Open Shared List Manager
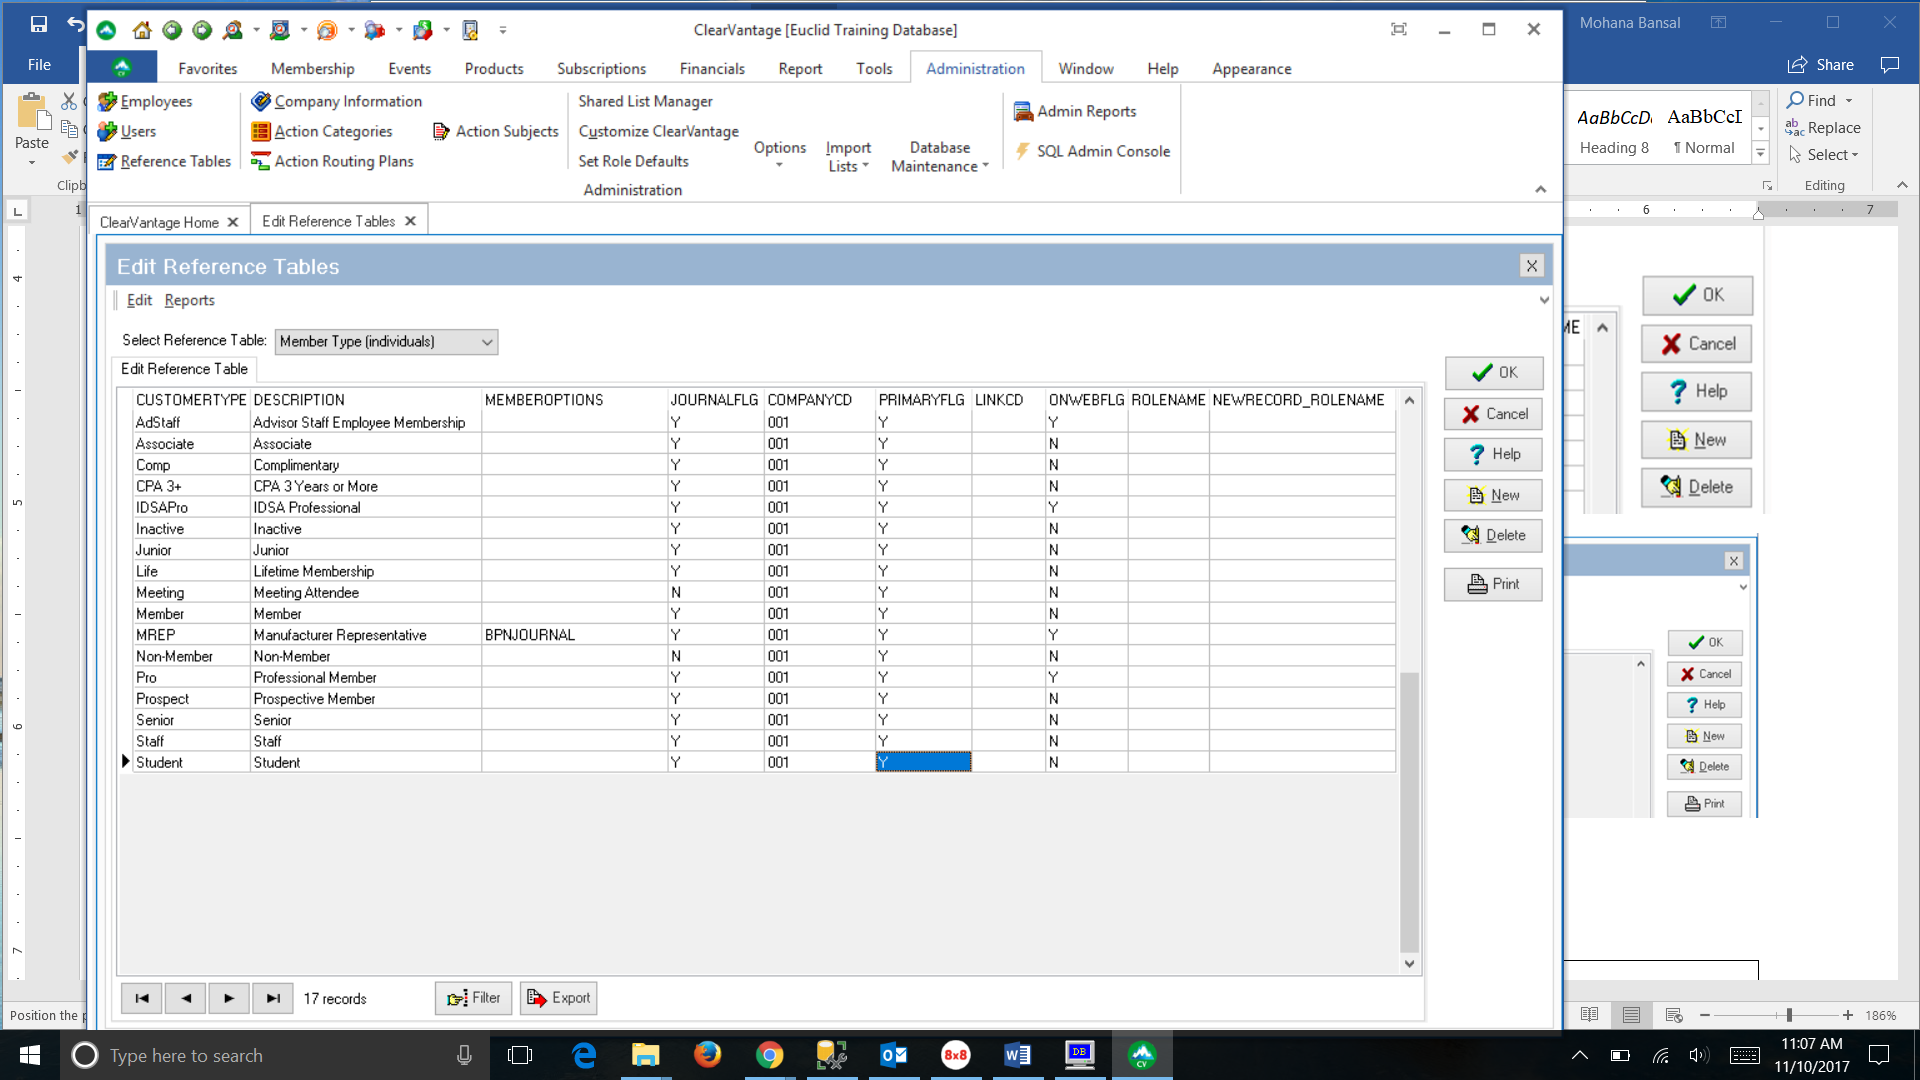Viewport: 1920px width, 1080px height. click(645, 101)
